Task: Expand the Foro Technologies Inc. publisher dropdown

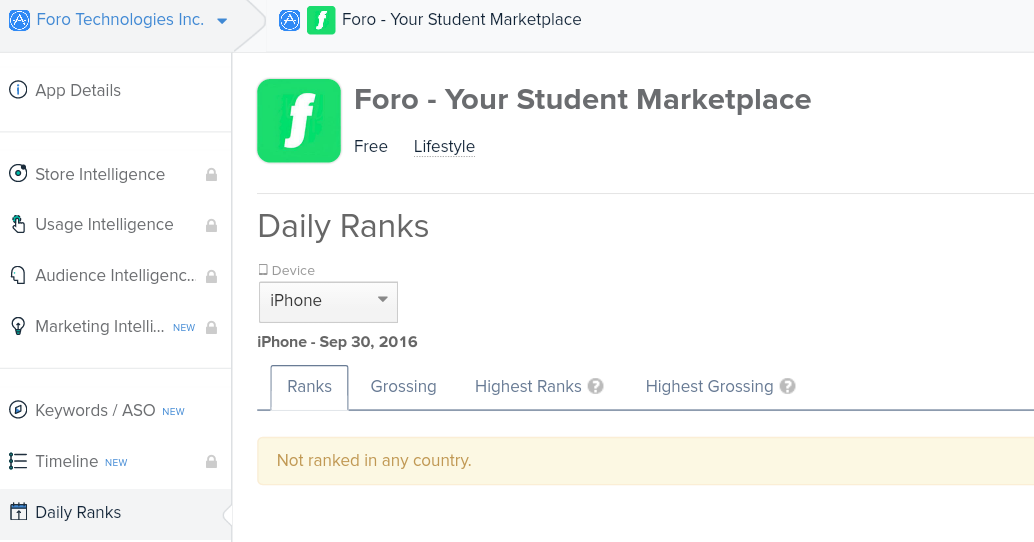Action: coord(222,20)
